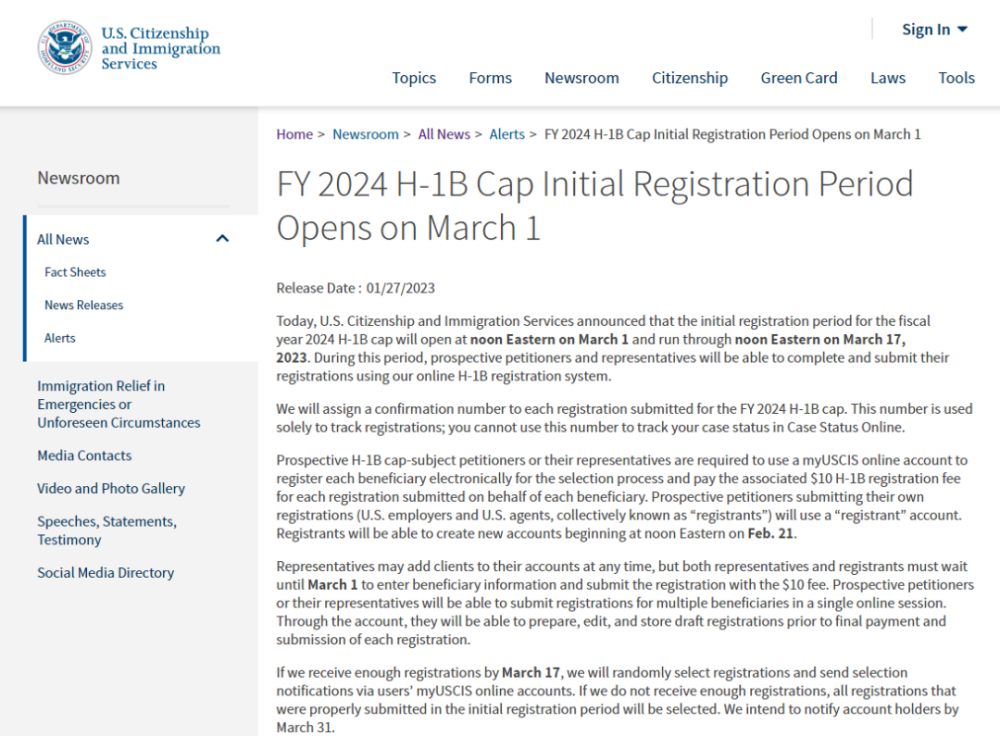Image resolution: width=1000 pixels, height=736 pixels.
Task: Open Fact Sheets in sidebar
Action: point(75,272)
